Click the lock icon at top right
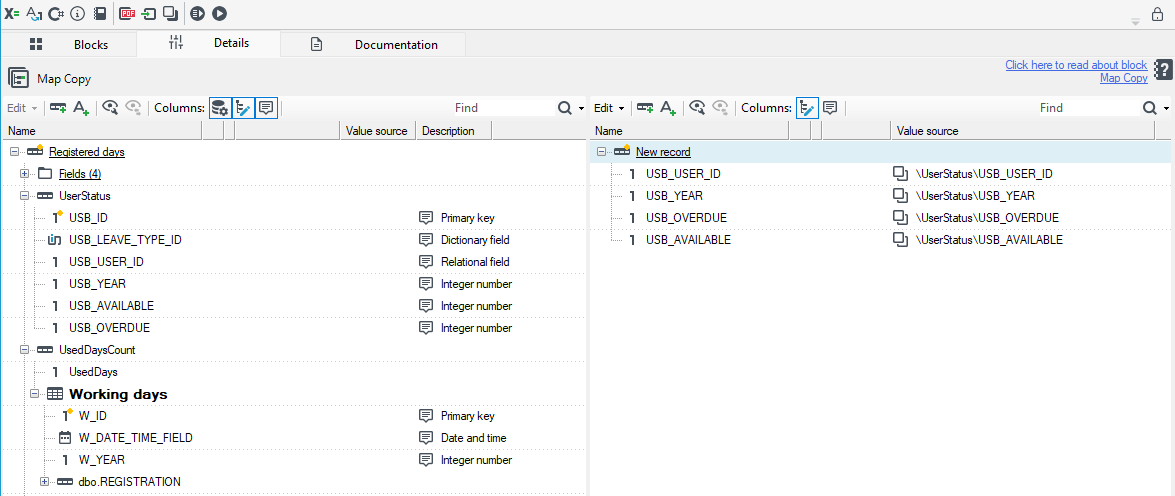The image size is (1175, 496). (1158, 13)
